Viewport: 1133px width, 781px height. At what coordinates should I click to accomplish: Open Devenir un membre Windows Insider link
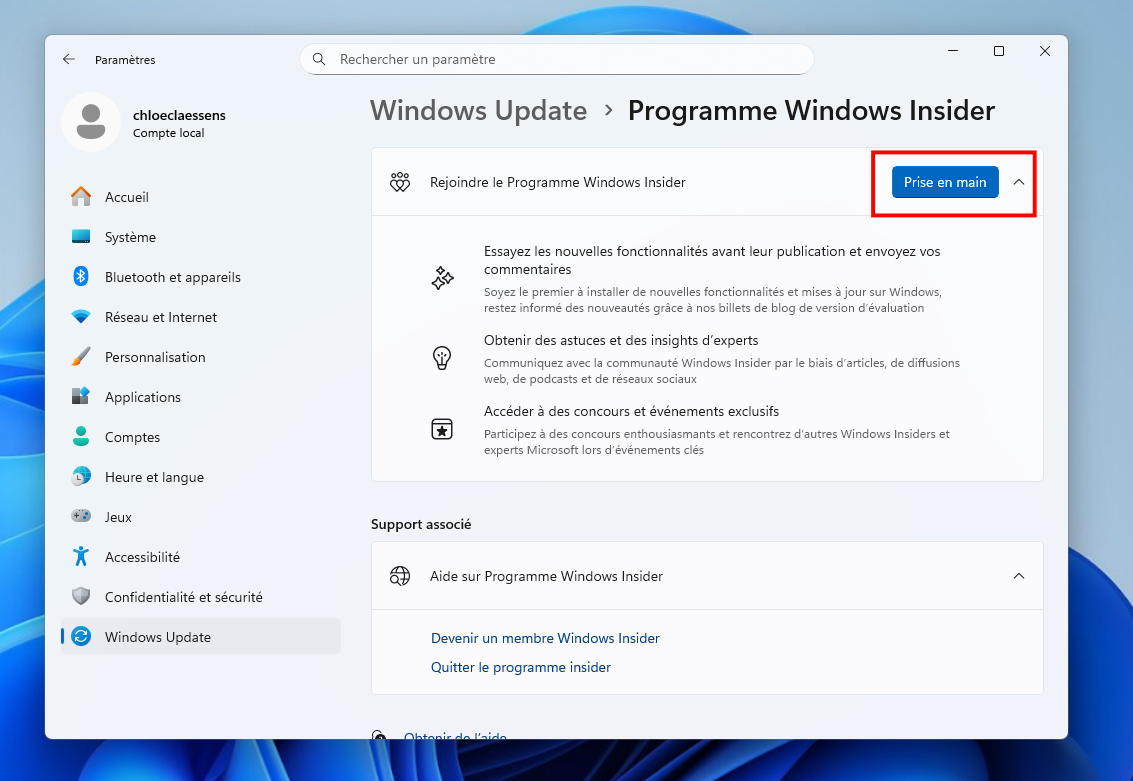point(545,638)
